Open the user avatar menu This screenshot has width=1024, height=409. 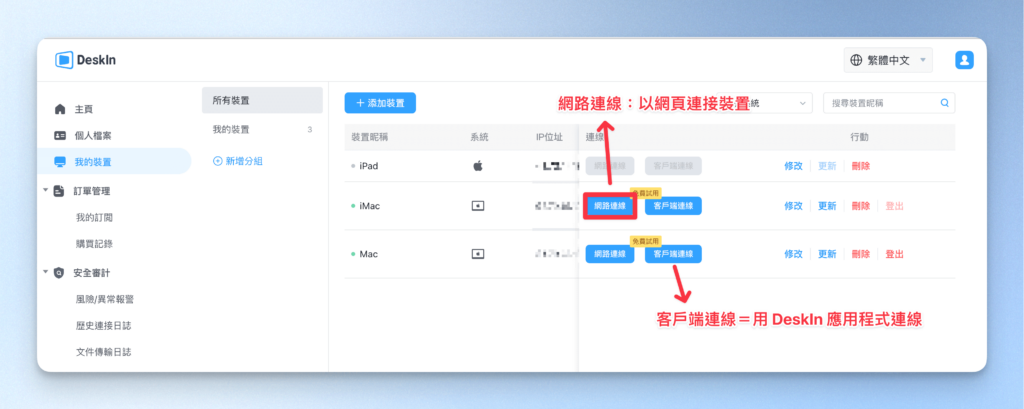965,60
